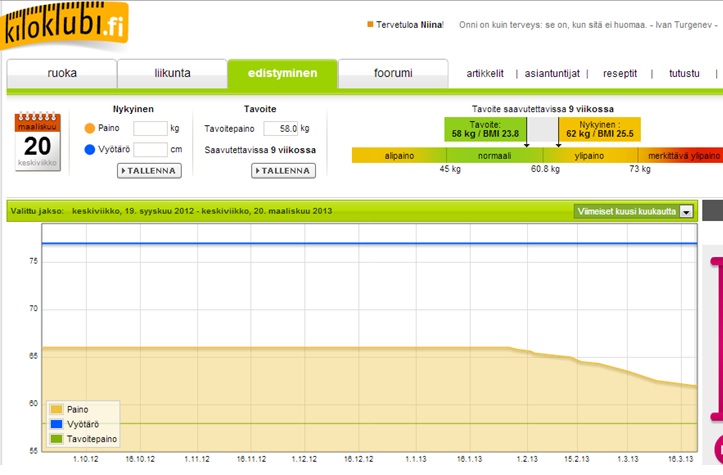This screenshot has height=475, width=723.
Task: Open the reseptit link
Action: coord(619,74)
